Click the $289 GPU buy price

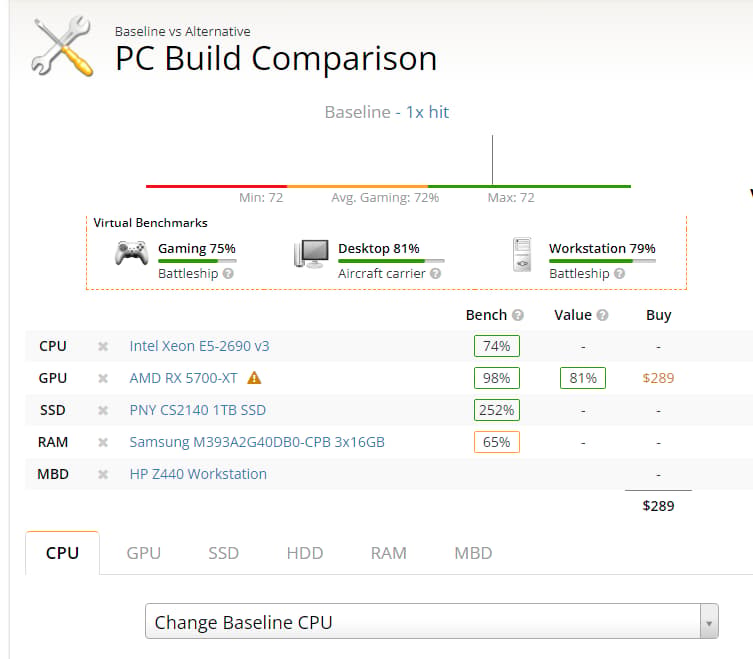[x=658, y=378]
